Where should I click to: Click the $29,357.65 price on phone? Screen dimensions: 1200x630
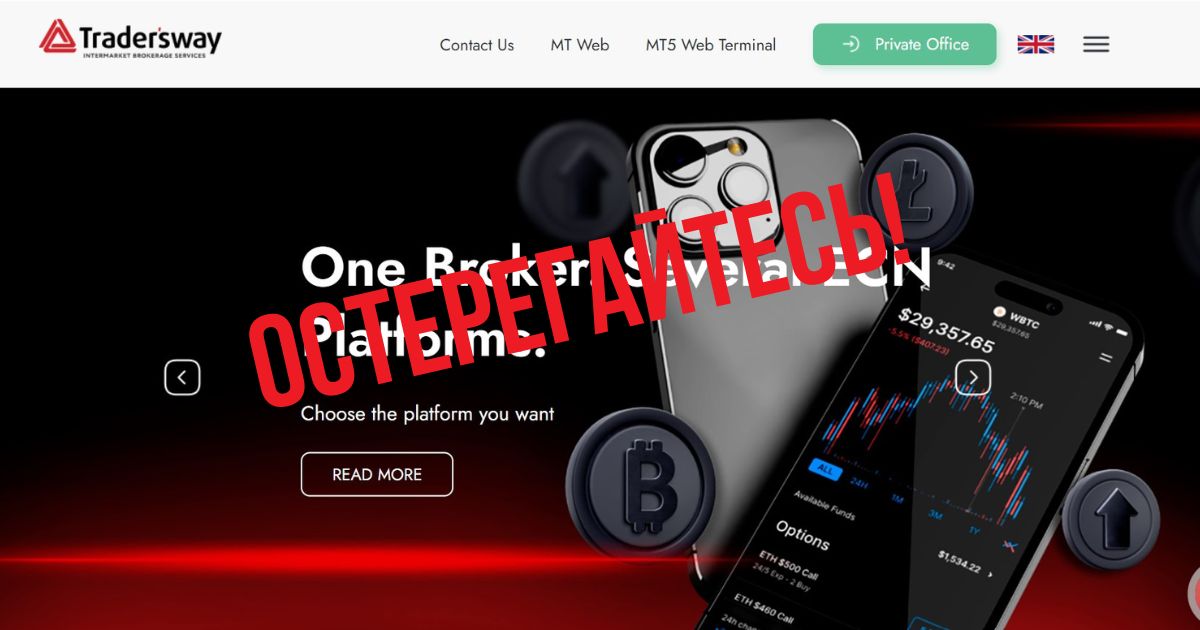pyautogui.click(x=945, y=332)
